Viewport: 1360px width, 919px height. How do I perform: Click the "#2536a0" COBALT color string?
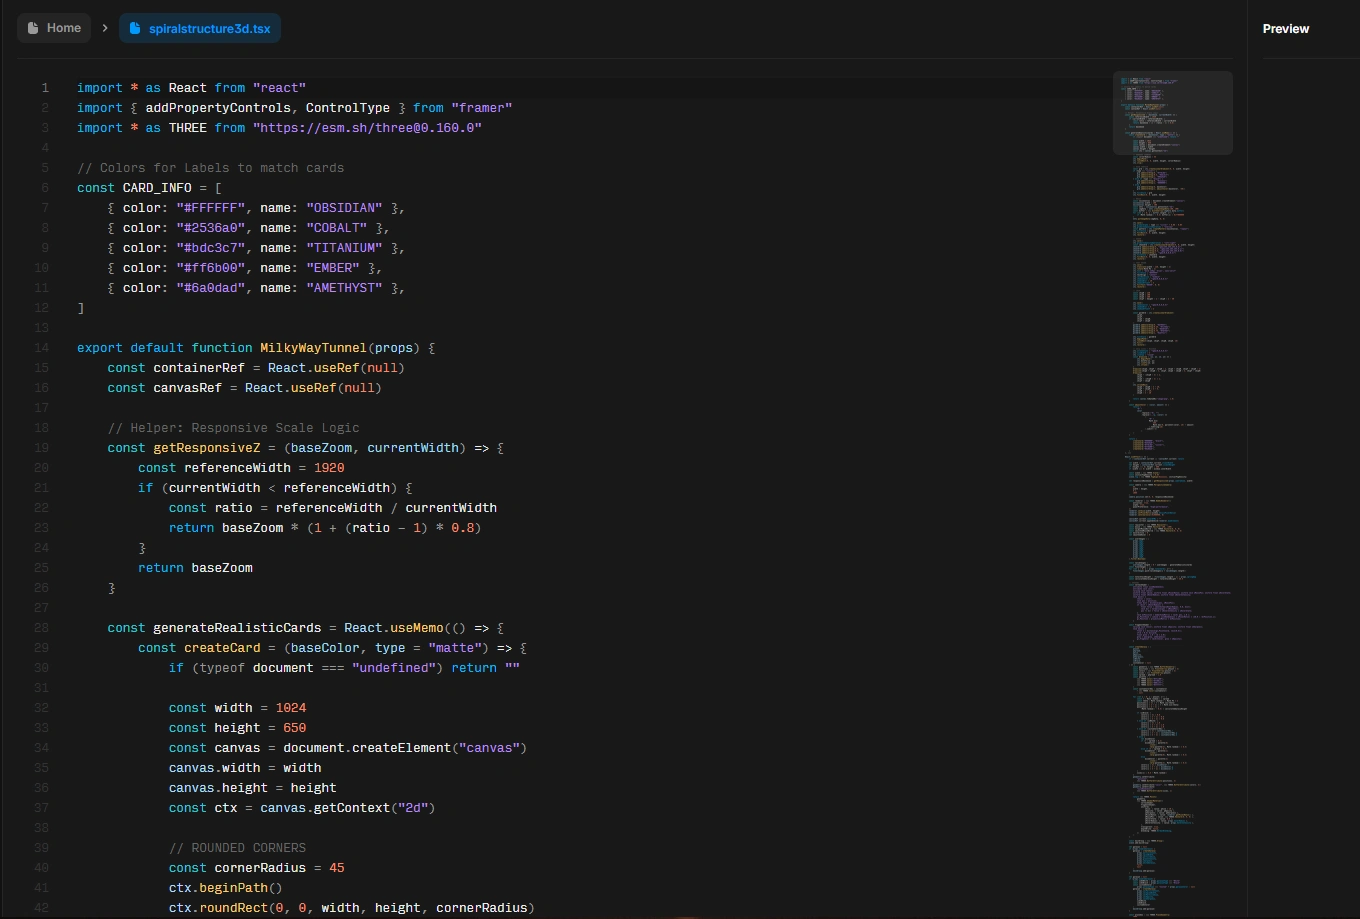coord(210,228)
